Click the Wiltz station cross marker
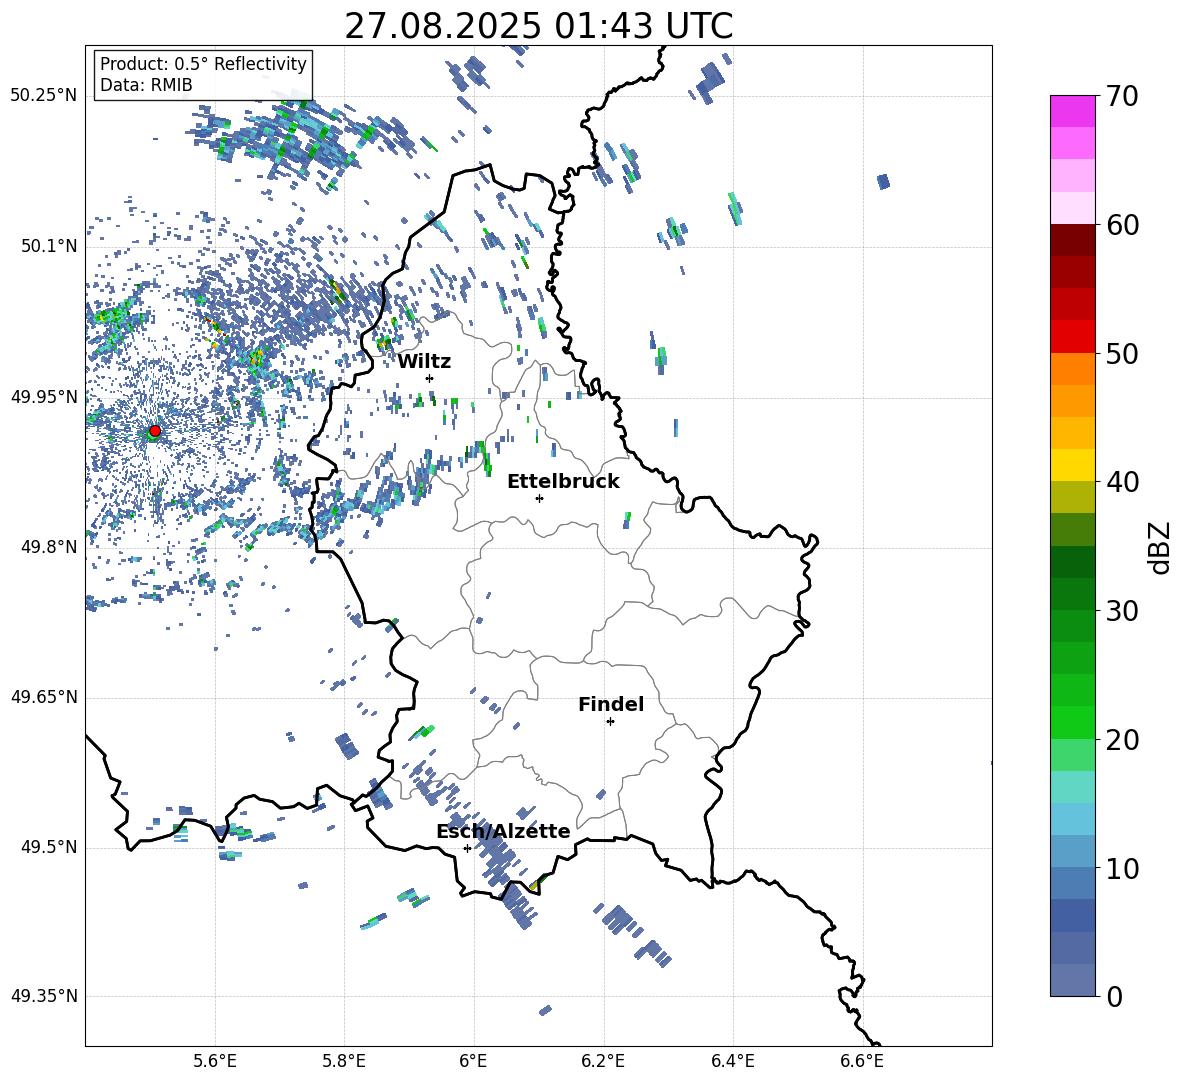1184x1081 pixels. pyautogui.click(x=430, y=378)
